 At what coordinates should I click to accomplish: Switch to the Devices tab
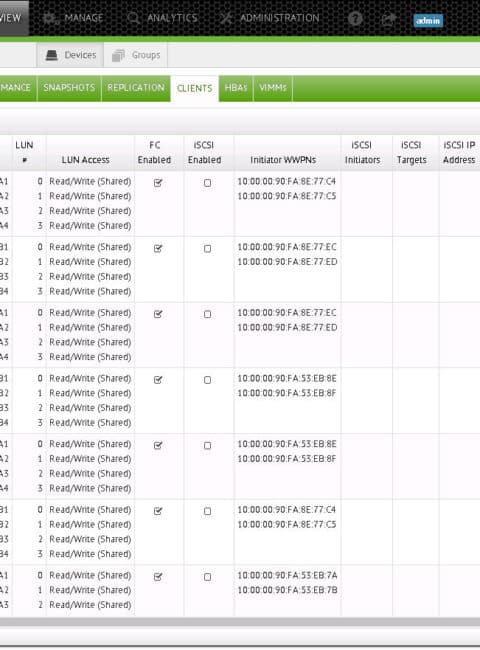(x=70, y=55)
